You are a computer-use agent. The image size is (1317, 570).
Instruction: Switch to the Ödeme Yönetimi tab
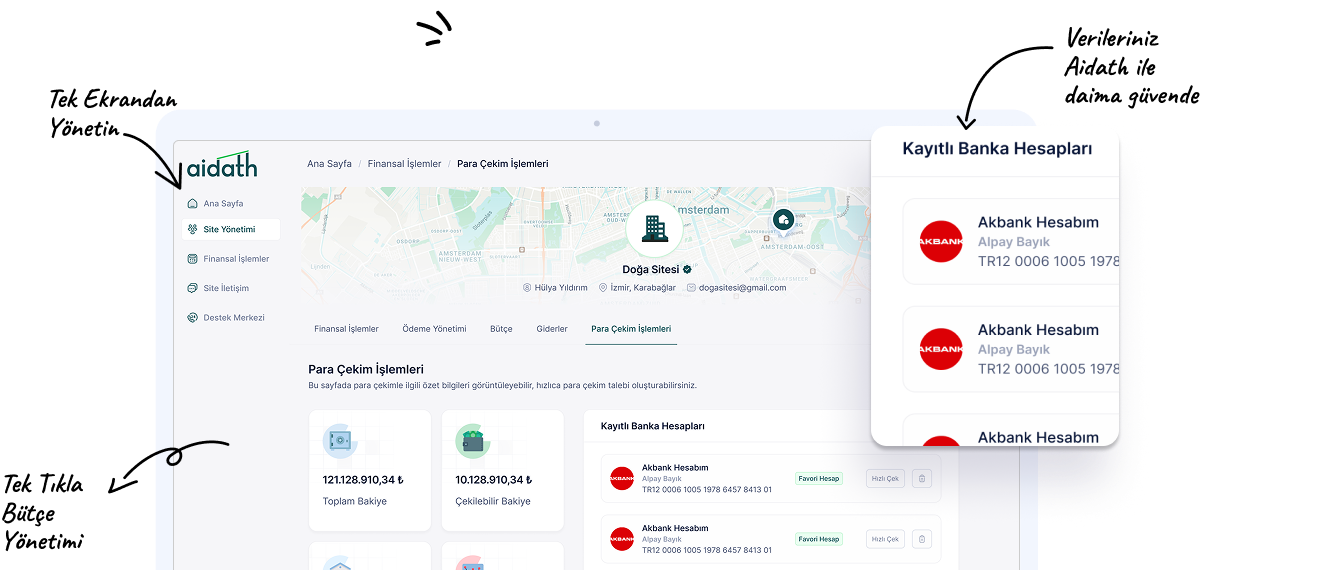pos(434,329)
